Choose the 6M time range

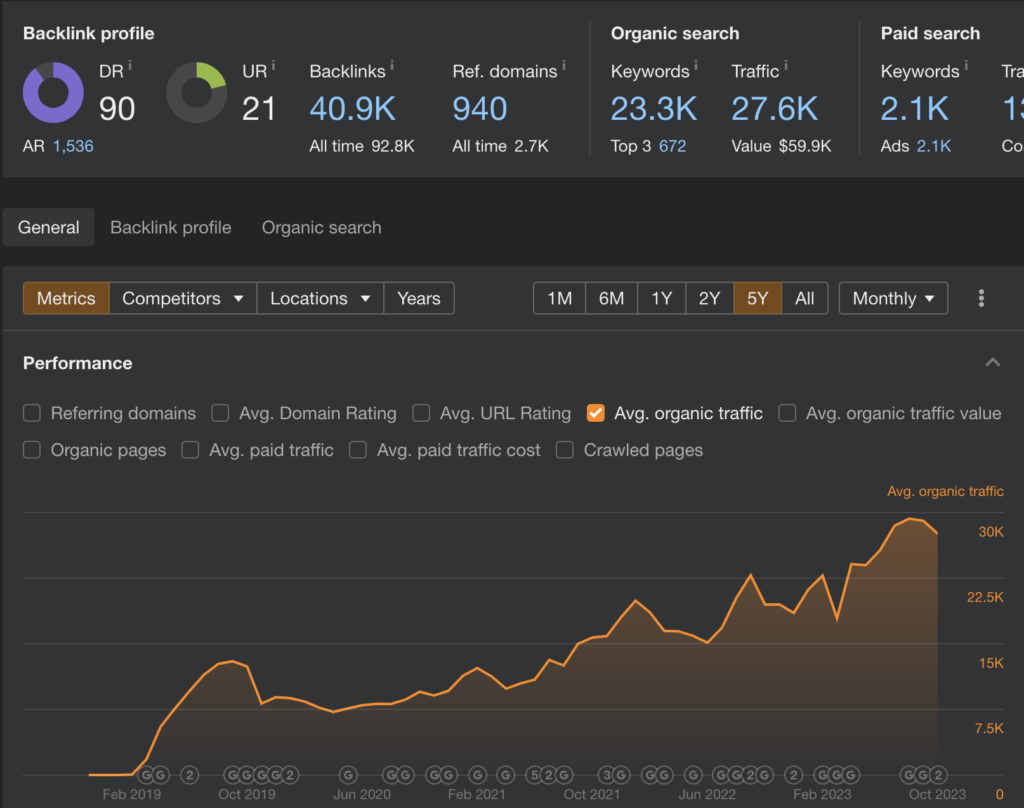[611, 299]
